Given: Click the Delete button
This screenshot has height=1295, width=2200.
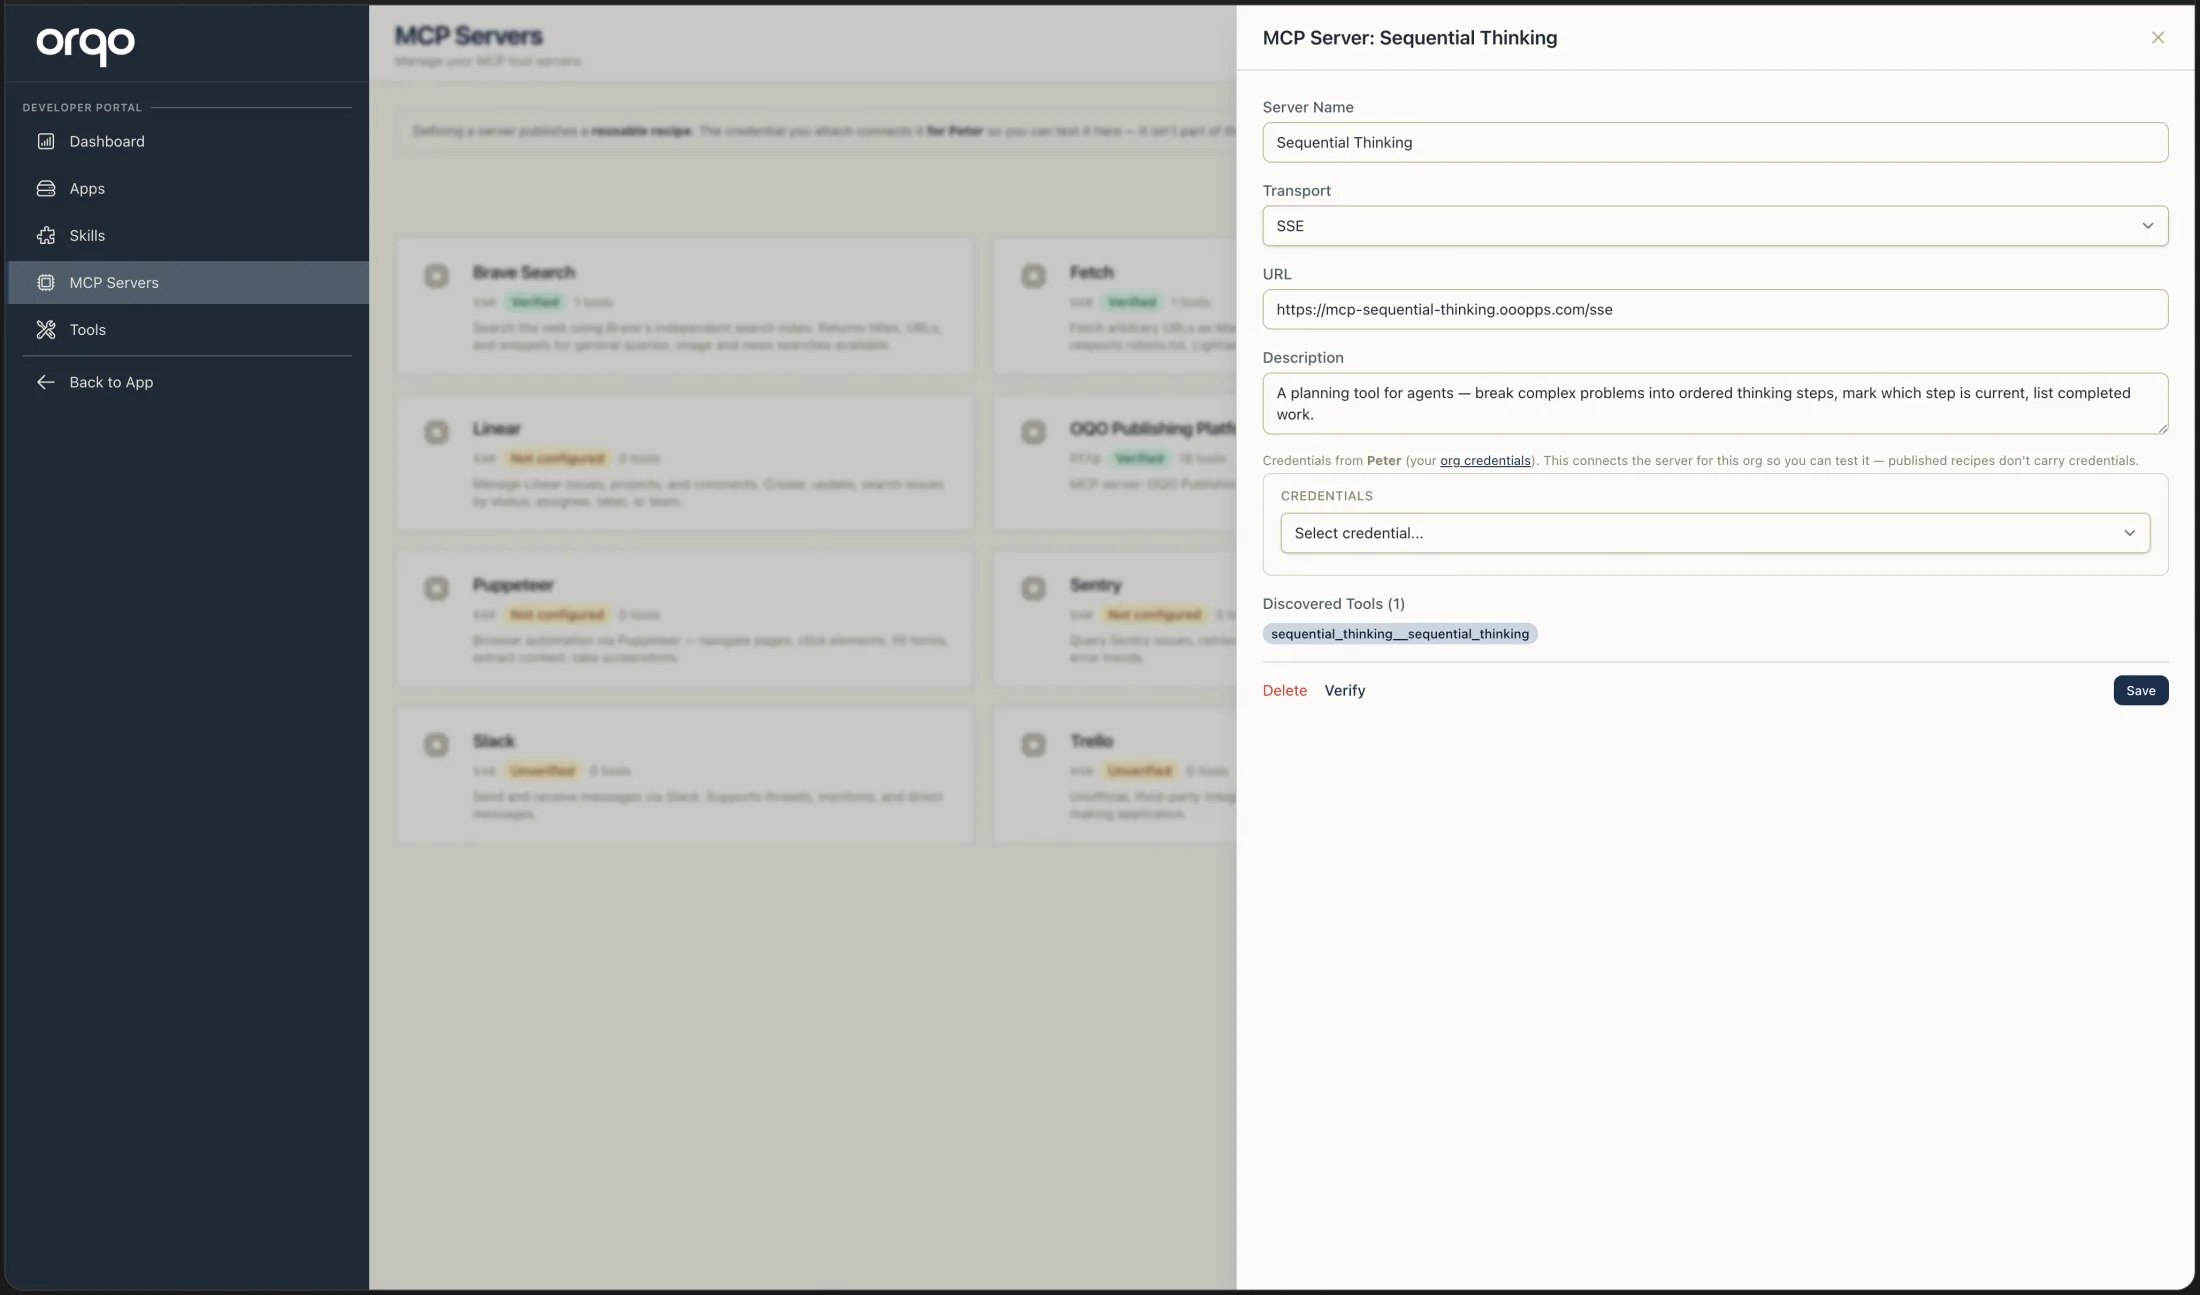Looking at the screenshot, I should click(x=1284, y=690).
